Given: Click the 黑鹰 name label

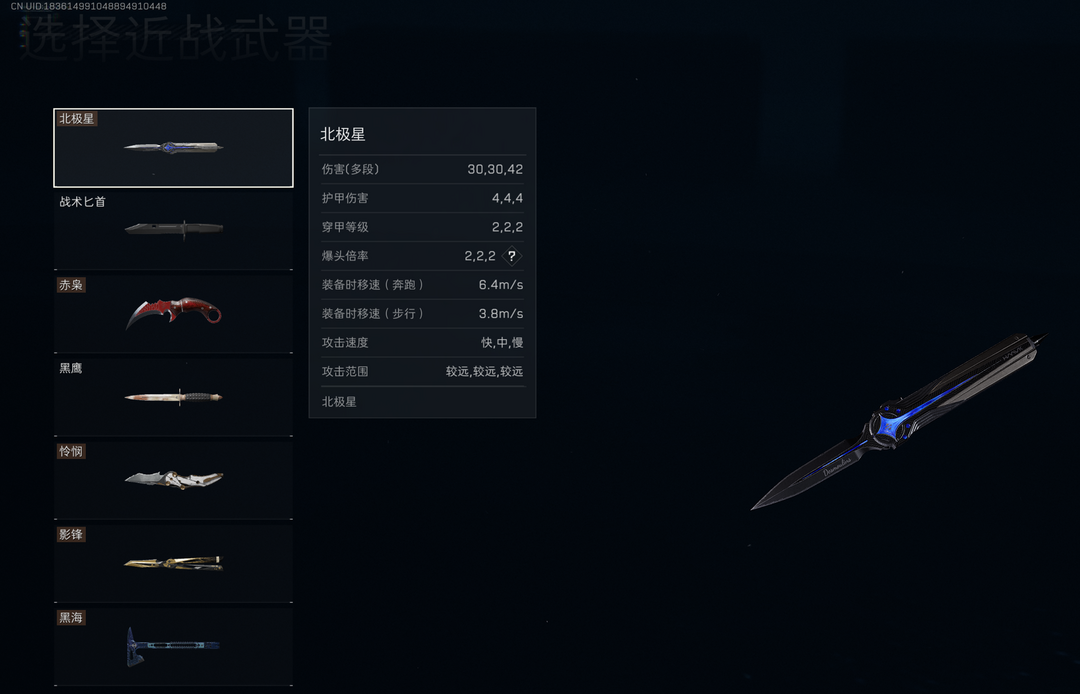Looking at the screenshot, I should [x=70, y=368].
